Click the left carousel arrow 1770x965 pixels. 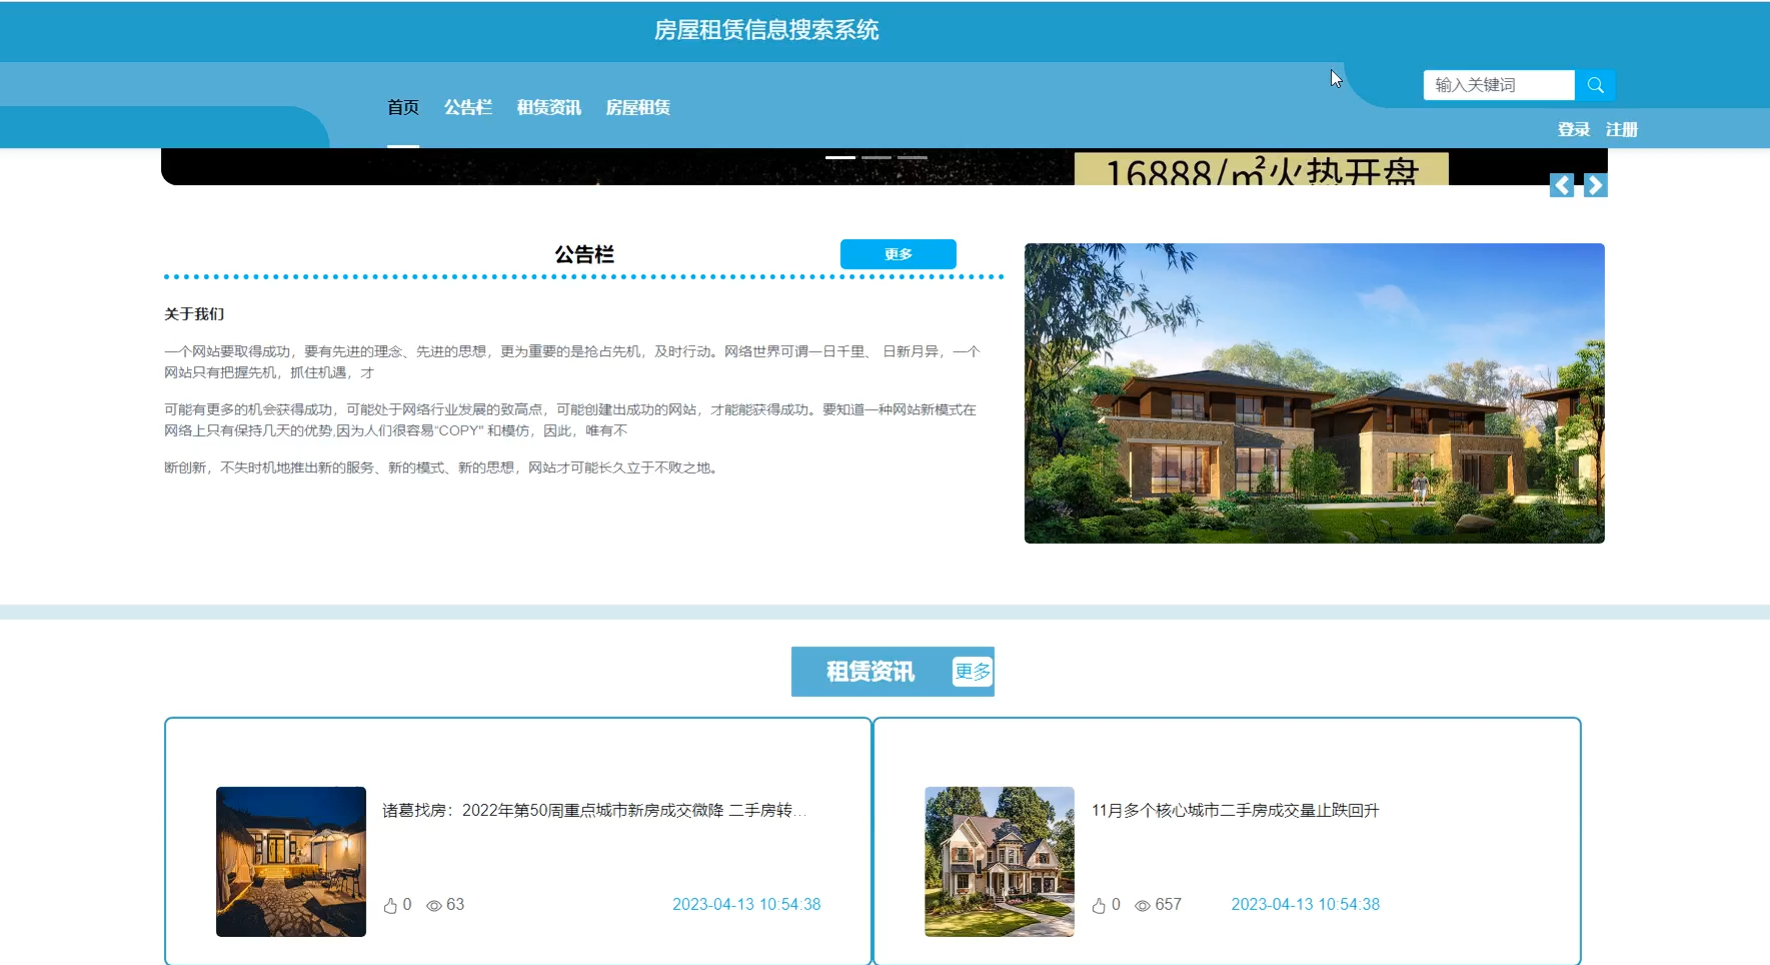[x=1561, y=185]
